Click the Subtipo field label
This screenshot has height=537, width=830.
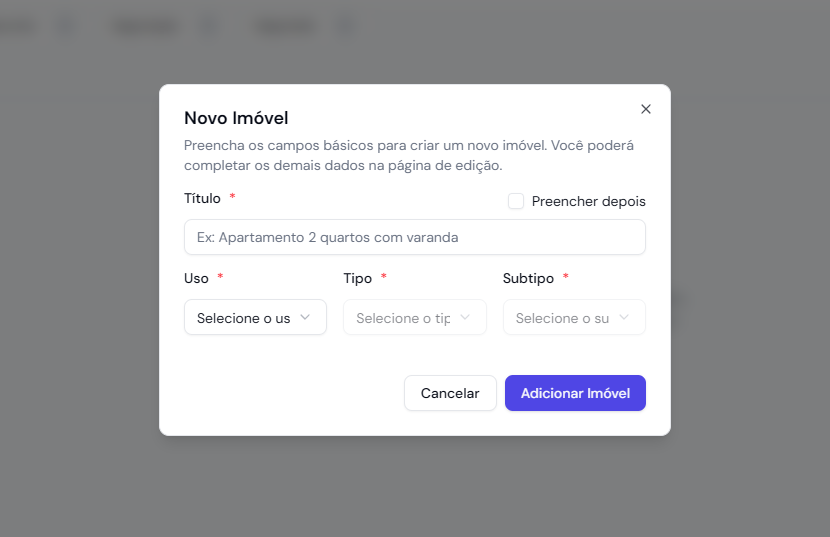coord(528,279)
